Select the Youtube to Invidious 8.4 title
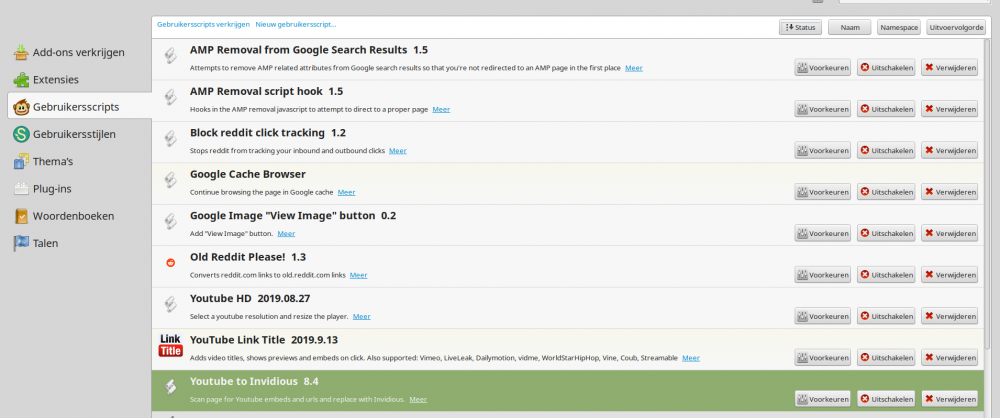Image resolution: width=1000 pixels, height=418 pixels. point(254,382)
